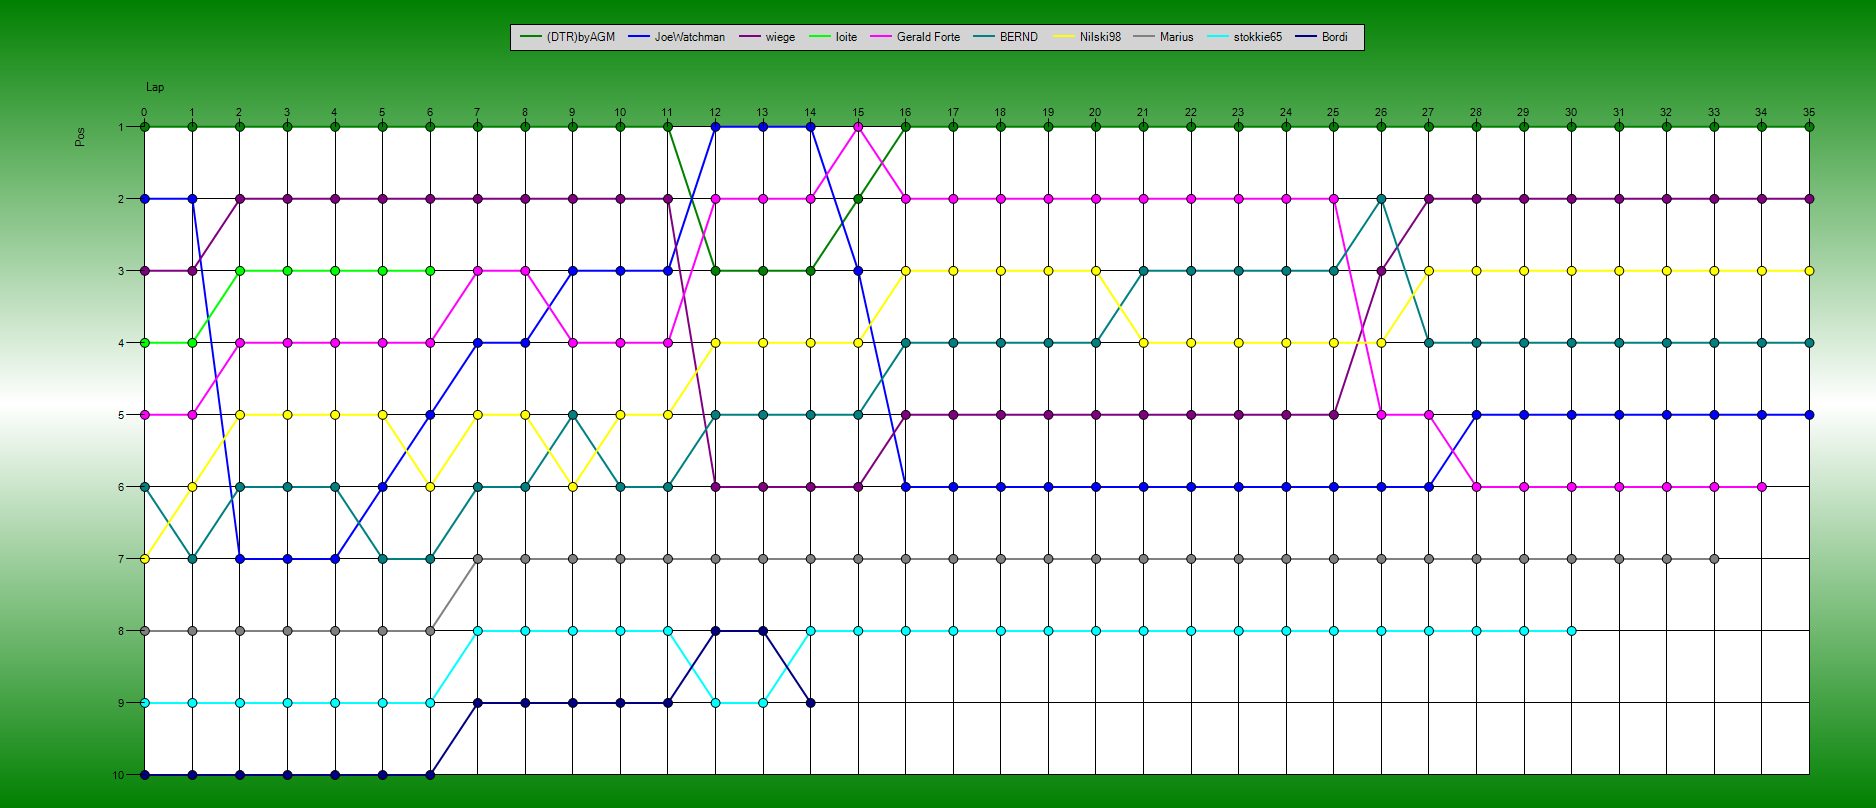The height and width of the screenshot is (808, 1876).
Task: Click the (DTR)byAGM legend entry
Action: point(568,37)
